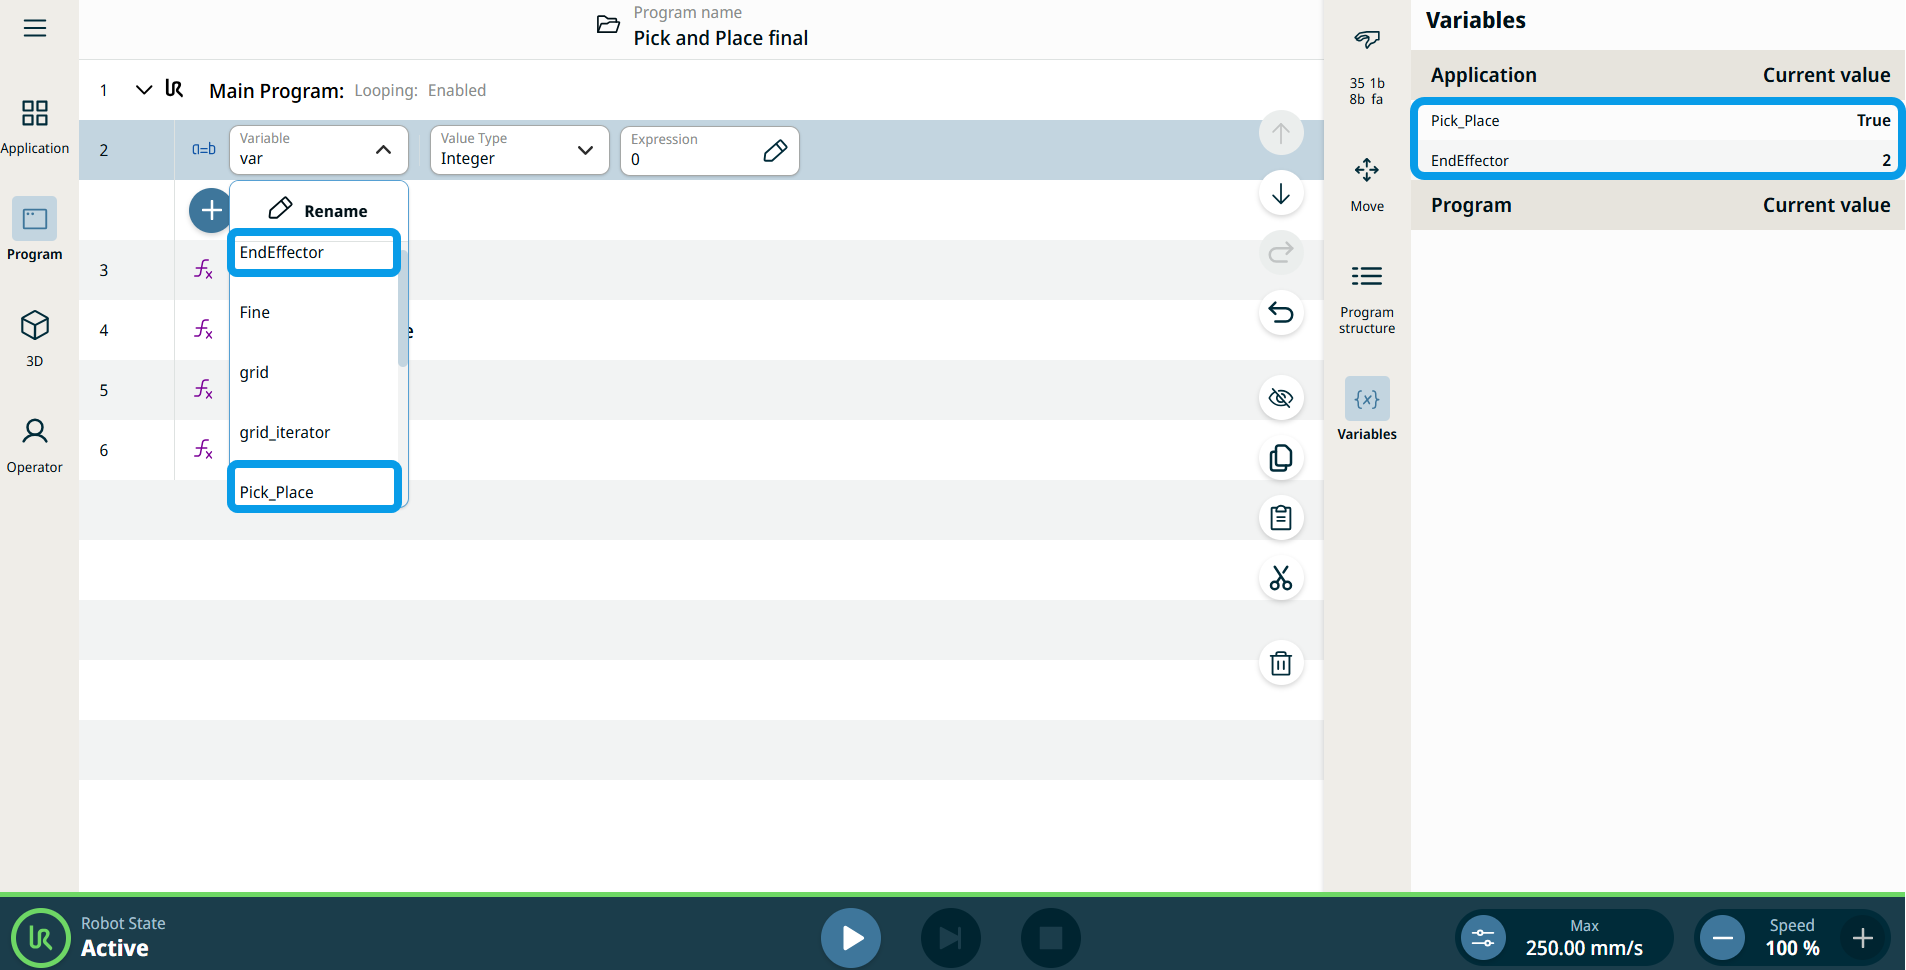Select Pick_Place from variable list
The image size is (1906, 970).
click(314, 491)
